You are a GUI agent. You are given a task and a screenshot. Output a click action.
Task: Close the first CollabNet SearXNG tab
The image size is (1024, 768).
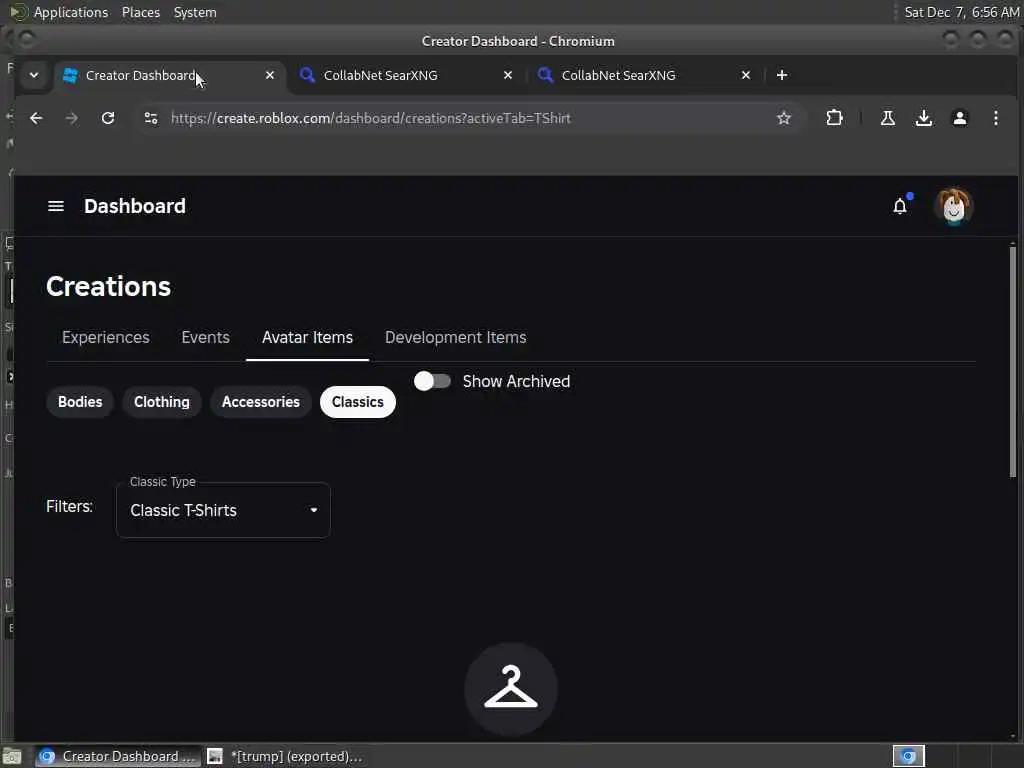[508, 75]
